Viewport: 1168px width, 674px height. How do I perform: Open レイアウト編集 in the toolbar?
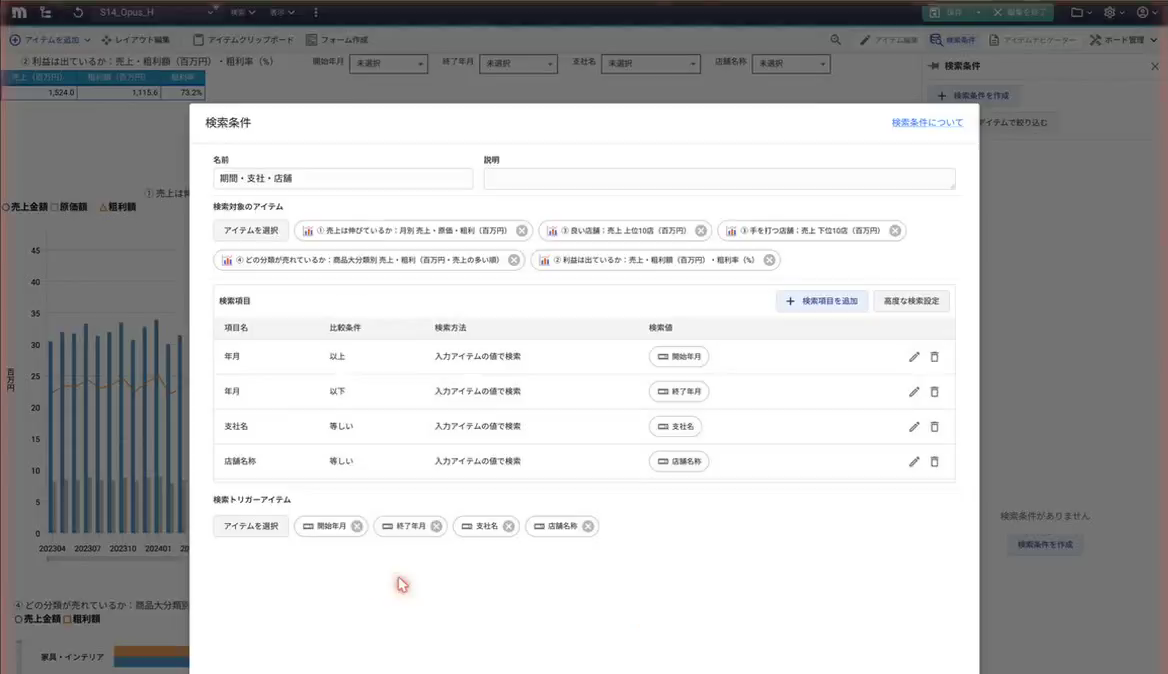[136, 40]
